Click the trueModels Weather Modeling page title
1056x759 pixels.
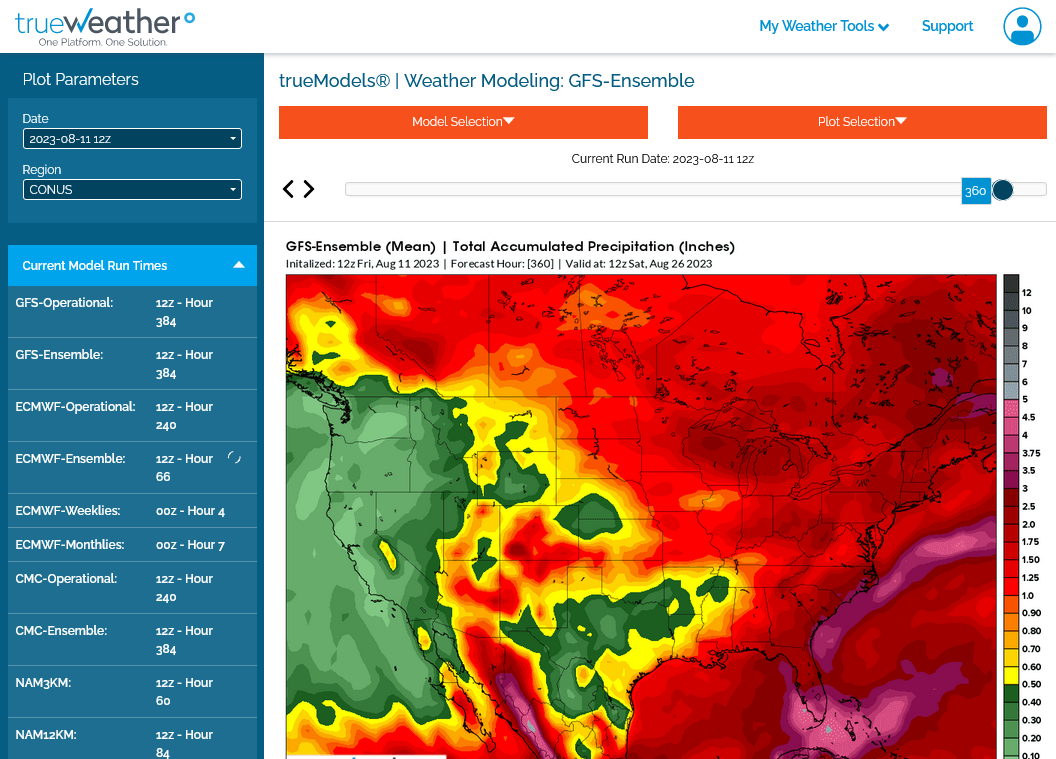[486, 81]
